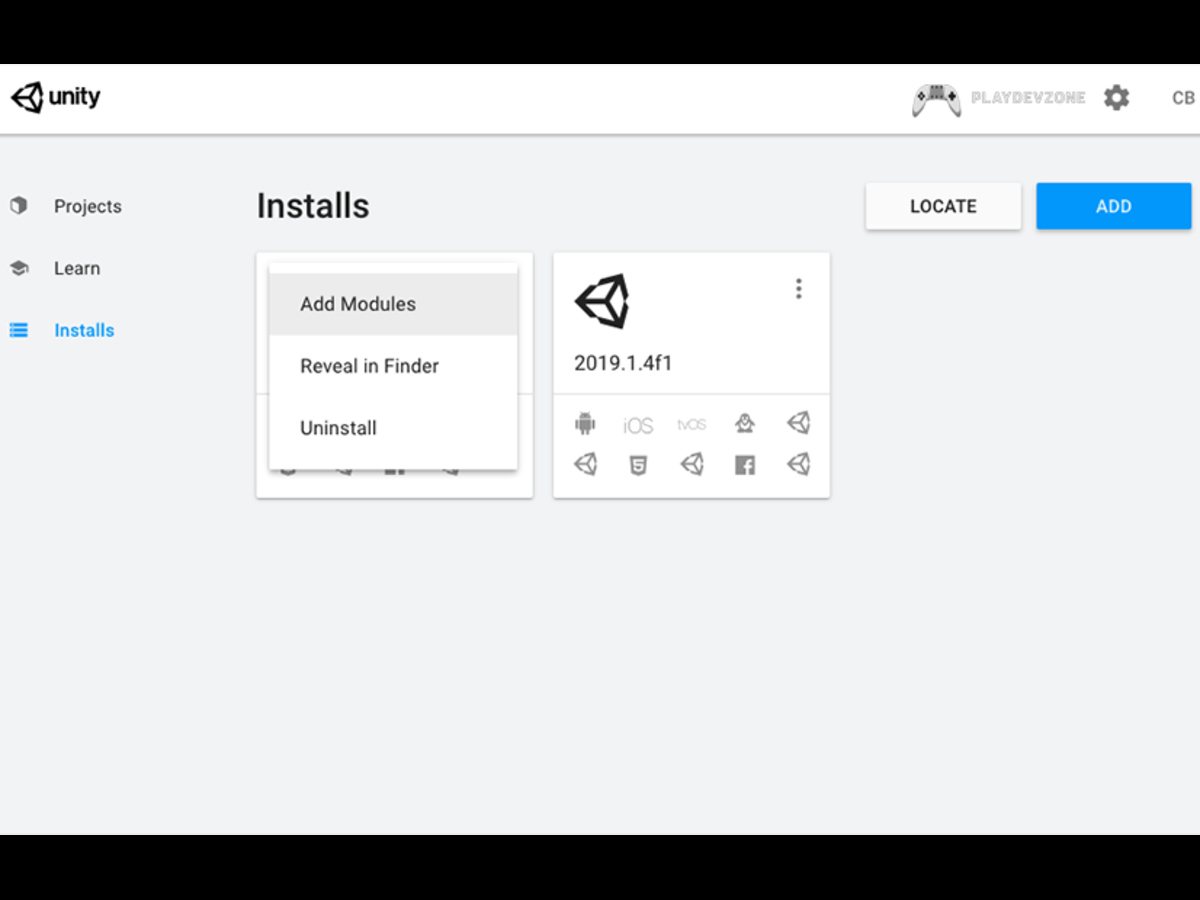Image resolution: width=1200 pixels, height=900 pixels.
Task: Click the Linux penguin module icon
Action: 744,424
